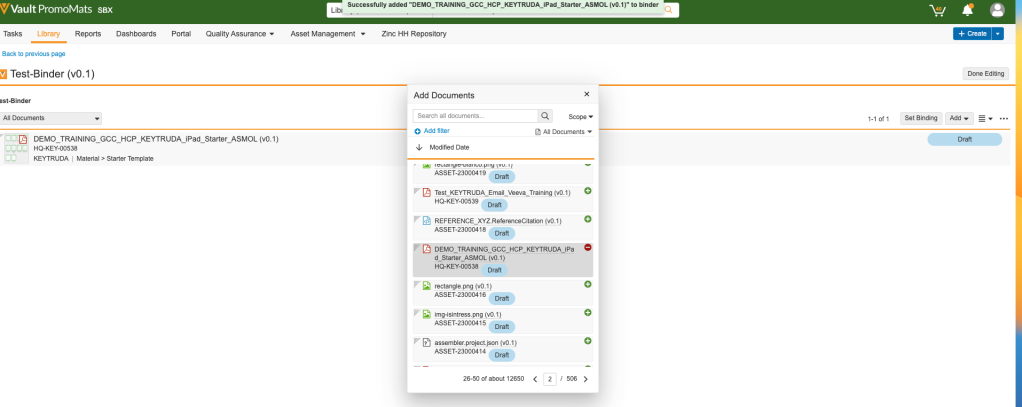Focus the Search all documents field
The image size is (1022, 407).
[475, 116]
